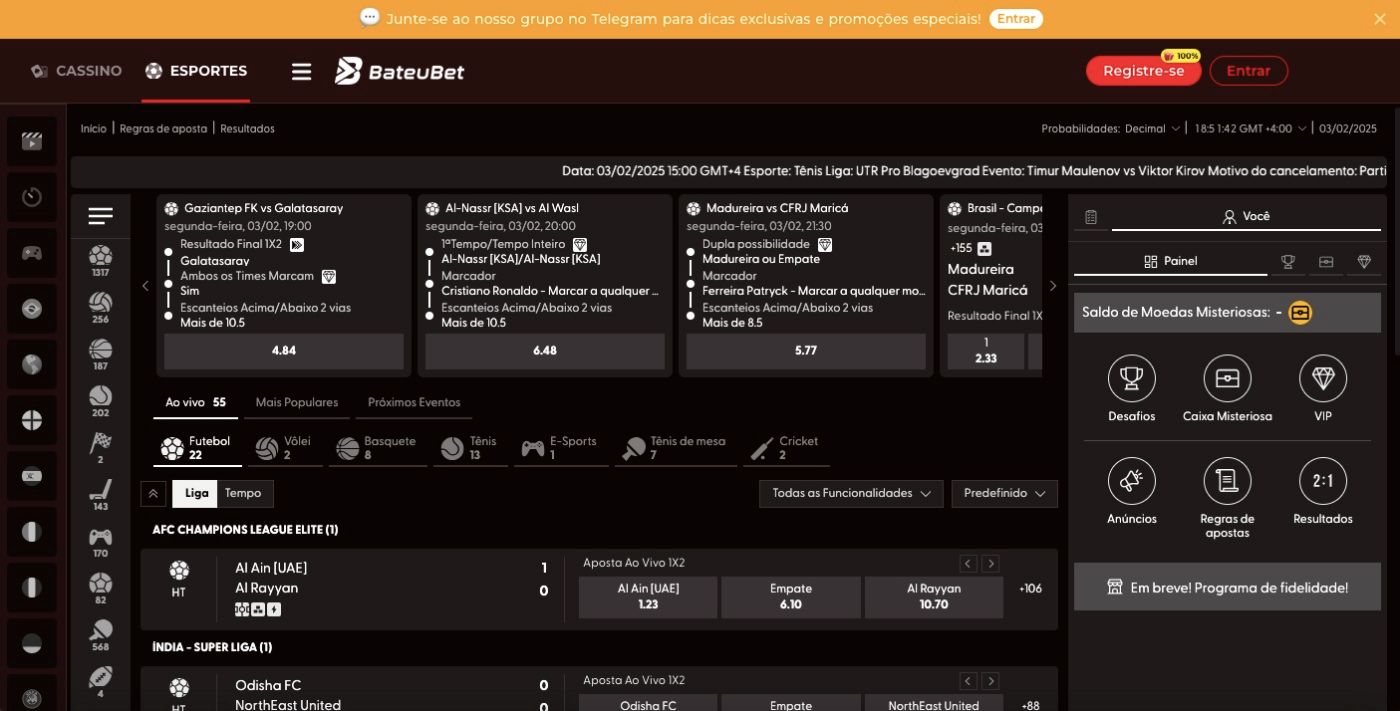Toggle the sports list menu above the sport icons
Image resolution: width=1400 pixels, height=711 pixels.
(x=100, y=216)
